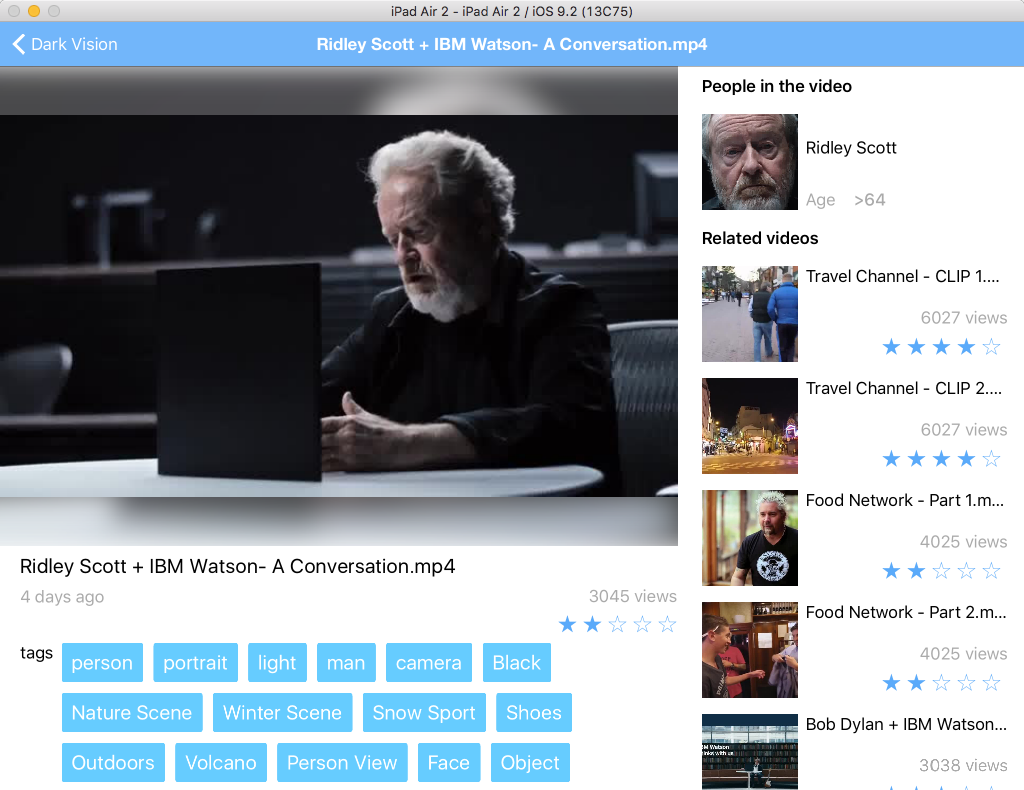Rate main video four stars

point(643,625)
